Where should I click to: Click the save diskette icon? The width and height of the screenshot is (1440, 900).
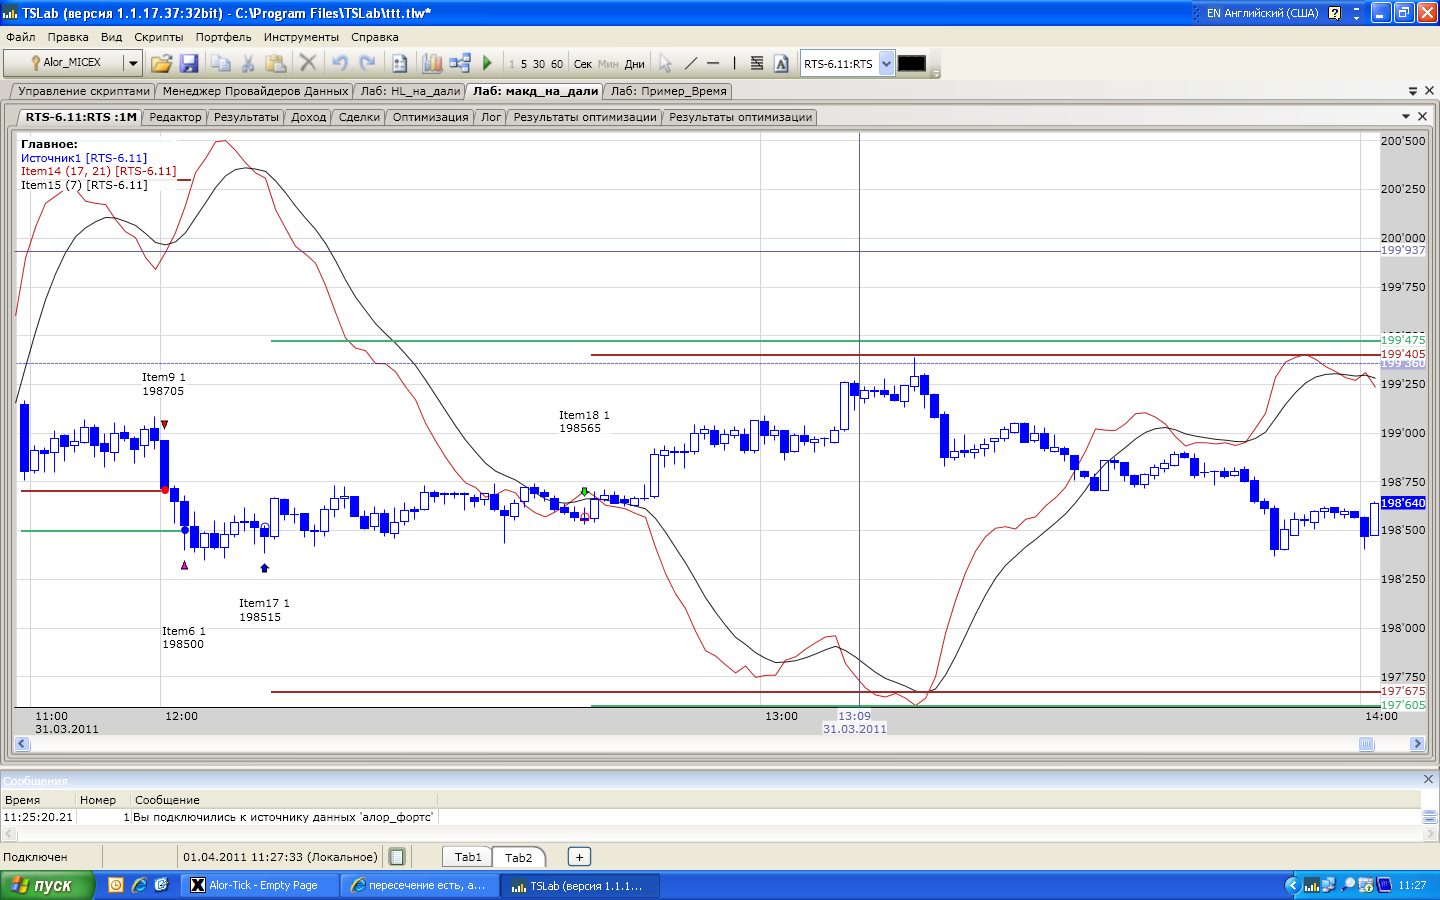pyautogui.click(x=189, y=63)
